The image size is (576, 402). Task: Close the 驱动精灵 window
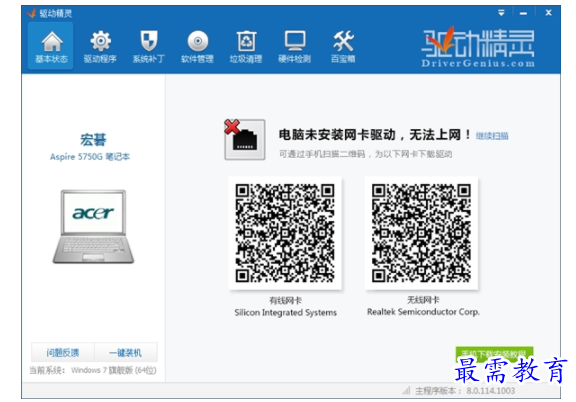[548, 13]
